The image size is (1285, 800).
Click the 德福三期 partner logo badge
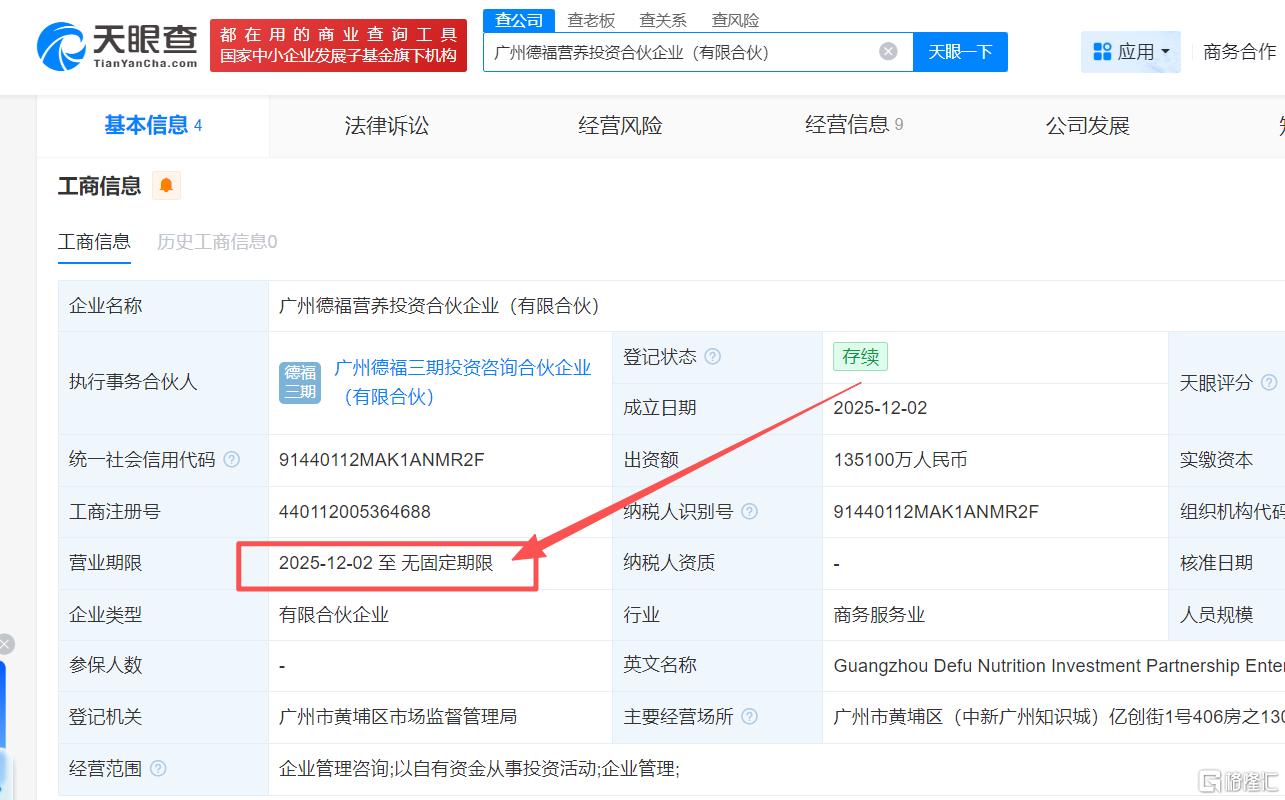click(x=300, y=383)
